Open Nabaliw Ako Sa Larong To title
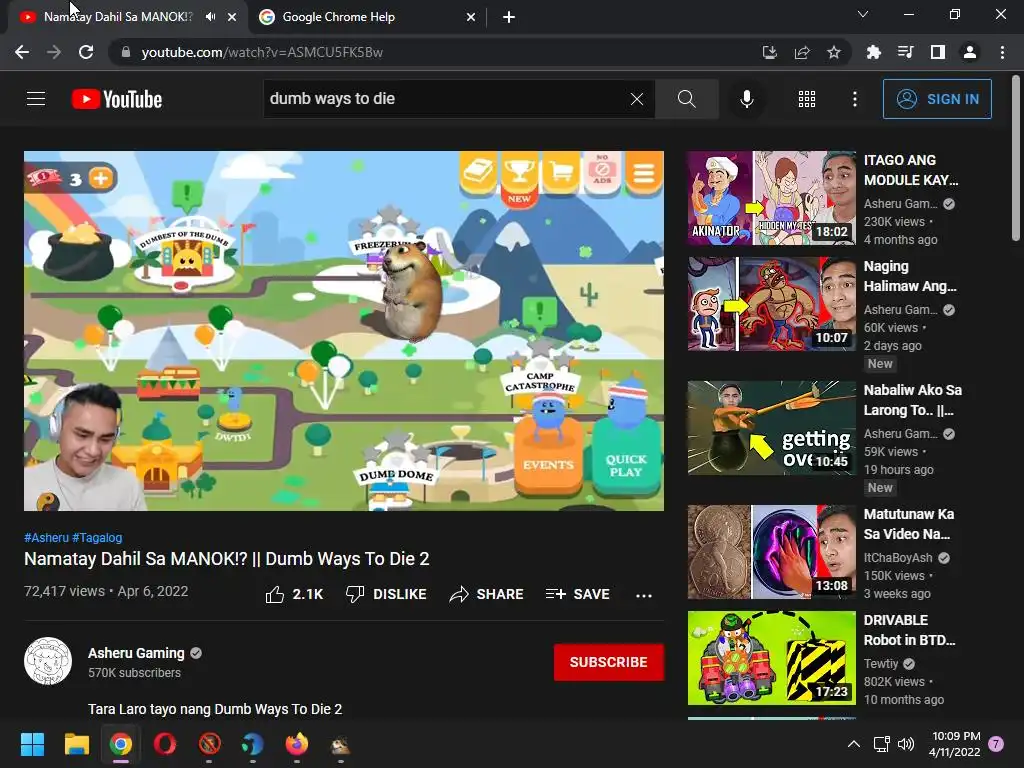The height and width of the screenshot is (768, 1024). pyautogui.click(x=912, y=400)
